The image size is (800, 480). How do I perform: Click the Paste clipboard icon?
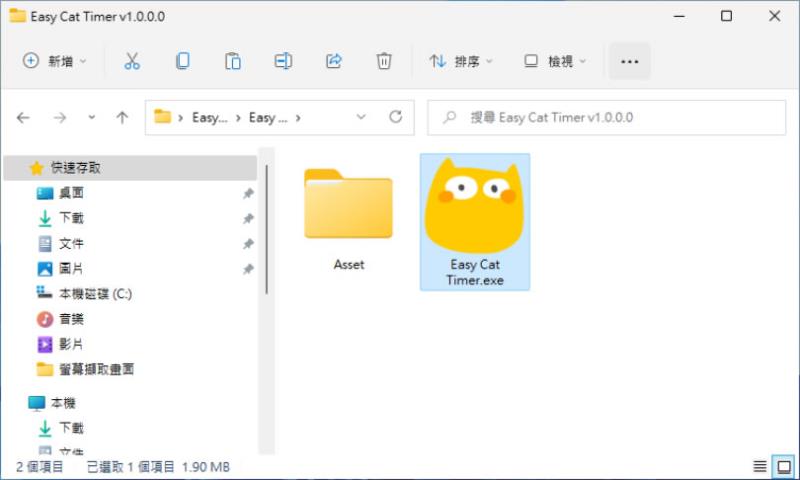(233, 61)
